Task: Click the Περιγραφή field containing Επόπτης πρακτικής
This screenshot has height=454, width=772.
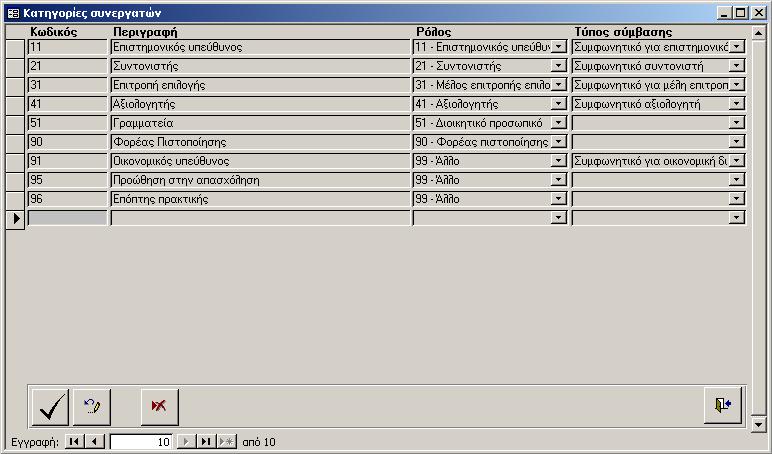Action: point(260,199)
